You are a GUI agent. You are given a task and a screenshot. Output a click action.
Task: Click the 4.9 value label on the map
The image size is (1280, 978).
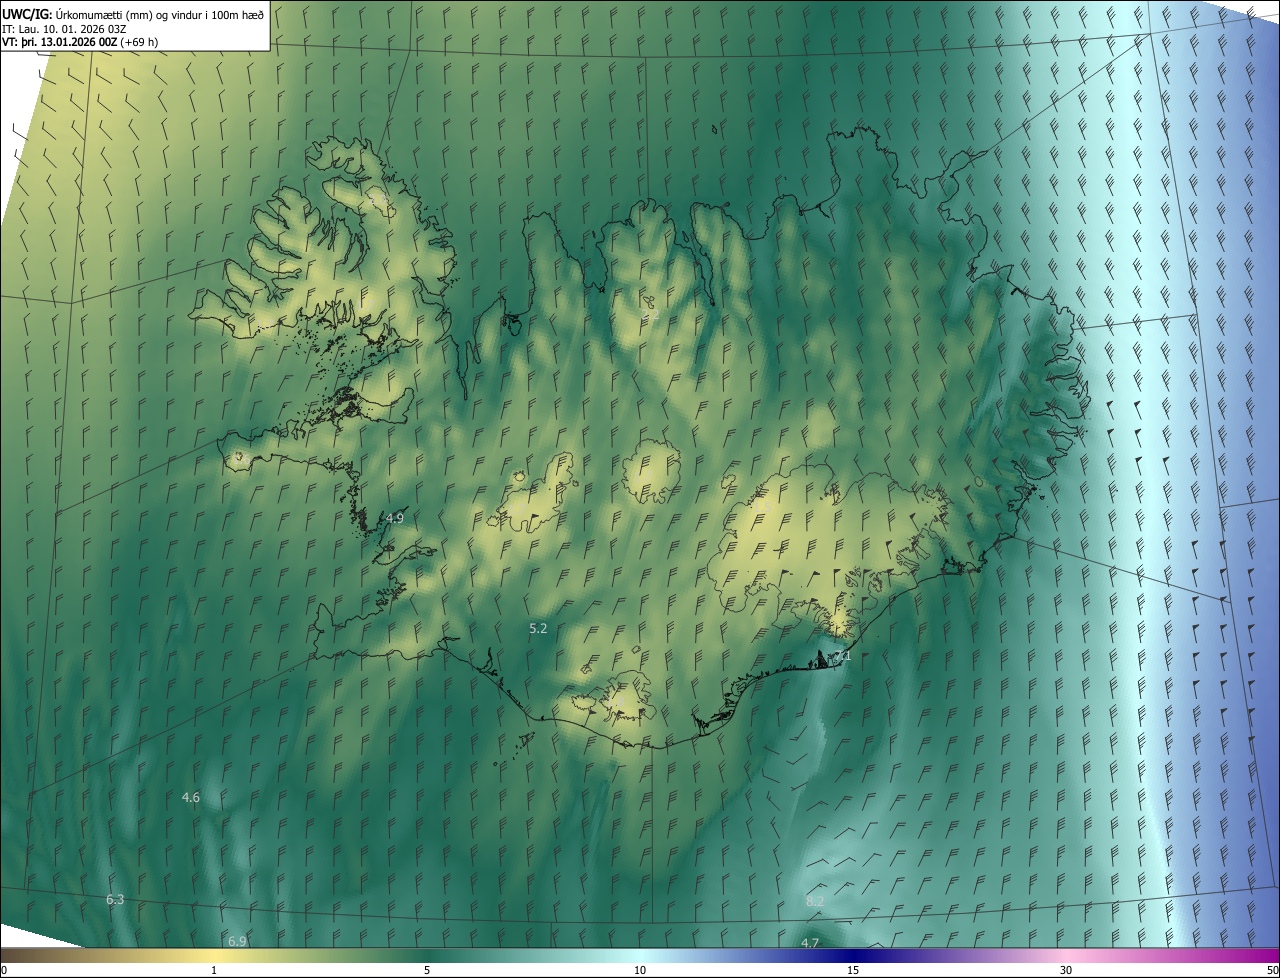(x=394, y=518)
